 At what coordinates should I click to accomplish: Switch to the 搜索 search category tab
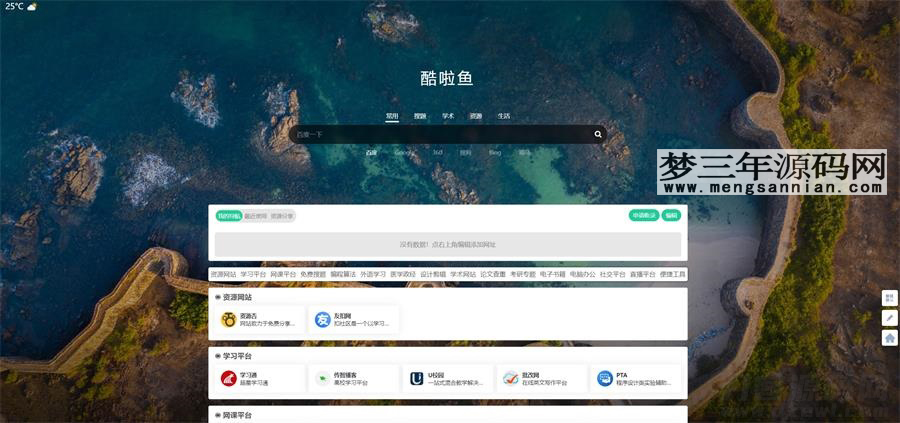pos(420,116)
